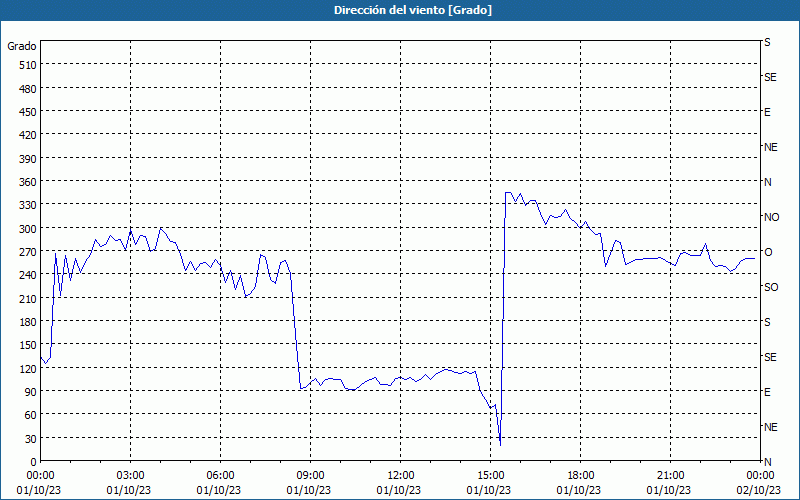
Task: Select the 'NE' compass label level with 30
Action: [x=771, y=427]
